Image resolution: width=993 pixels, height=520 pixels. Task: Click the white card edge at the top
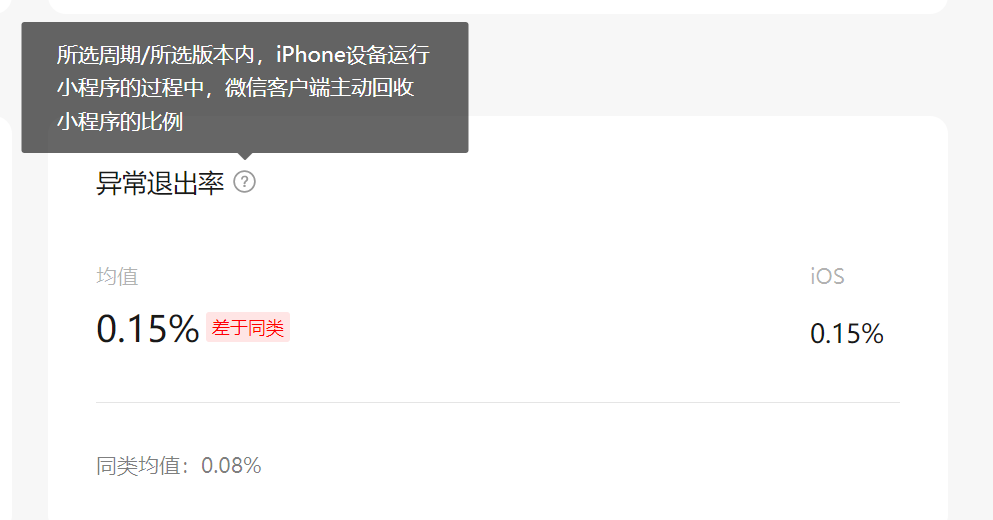coord(498,6)
